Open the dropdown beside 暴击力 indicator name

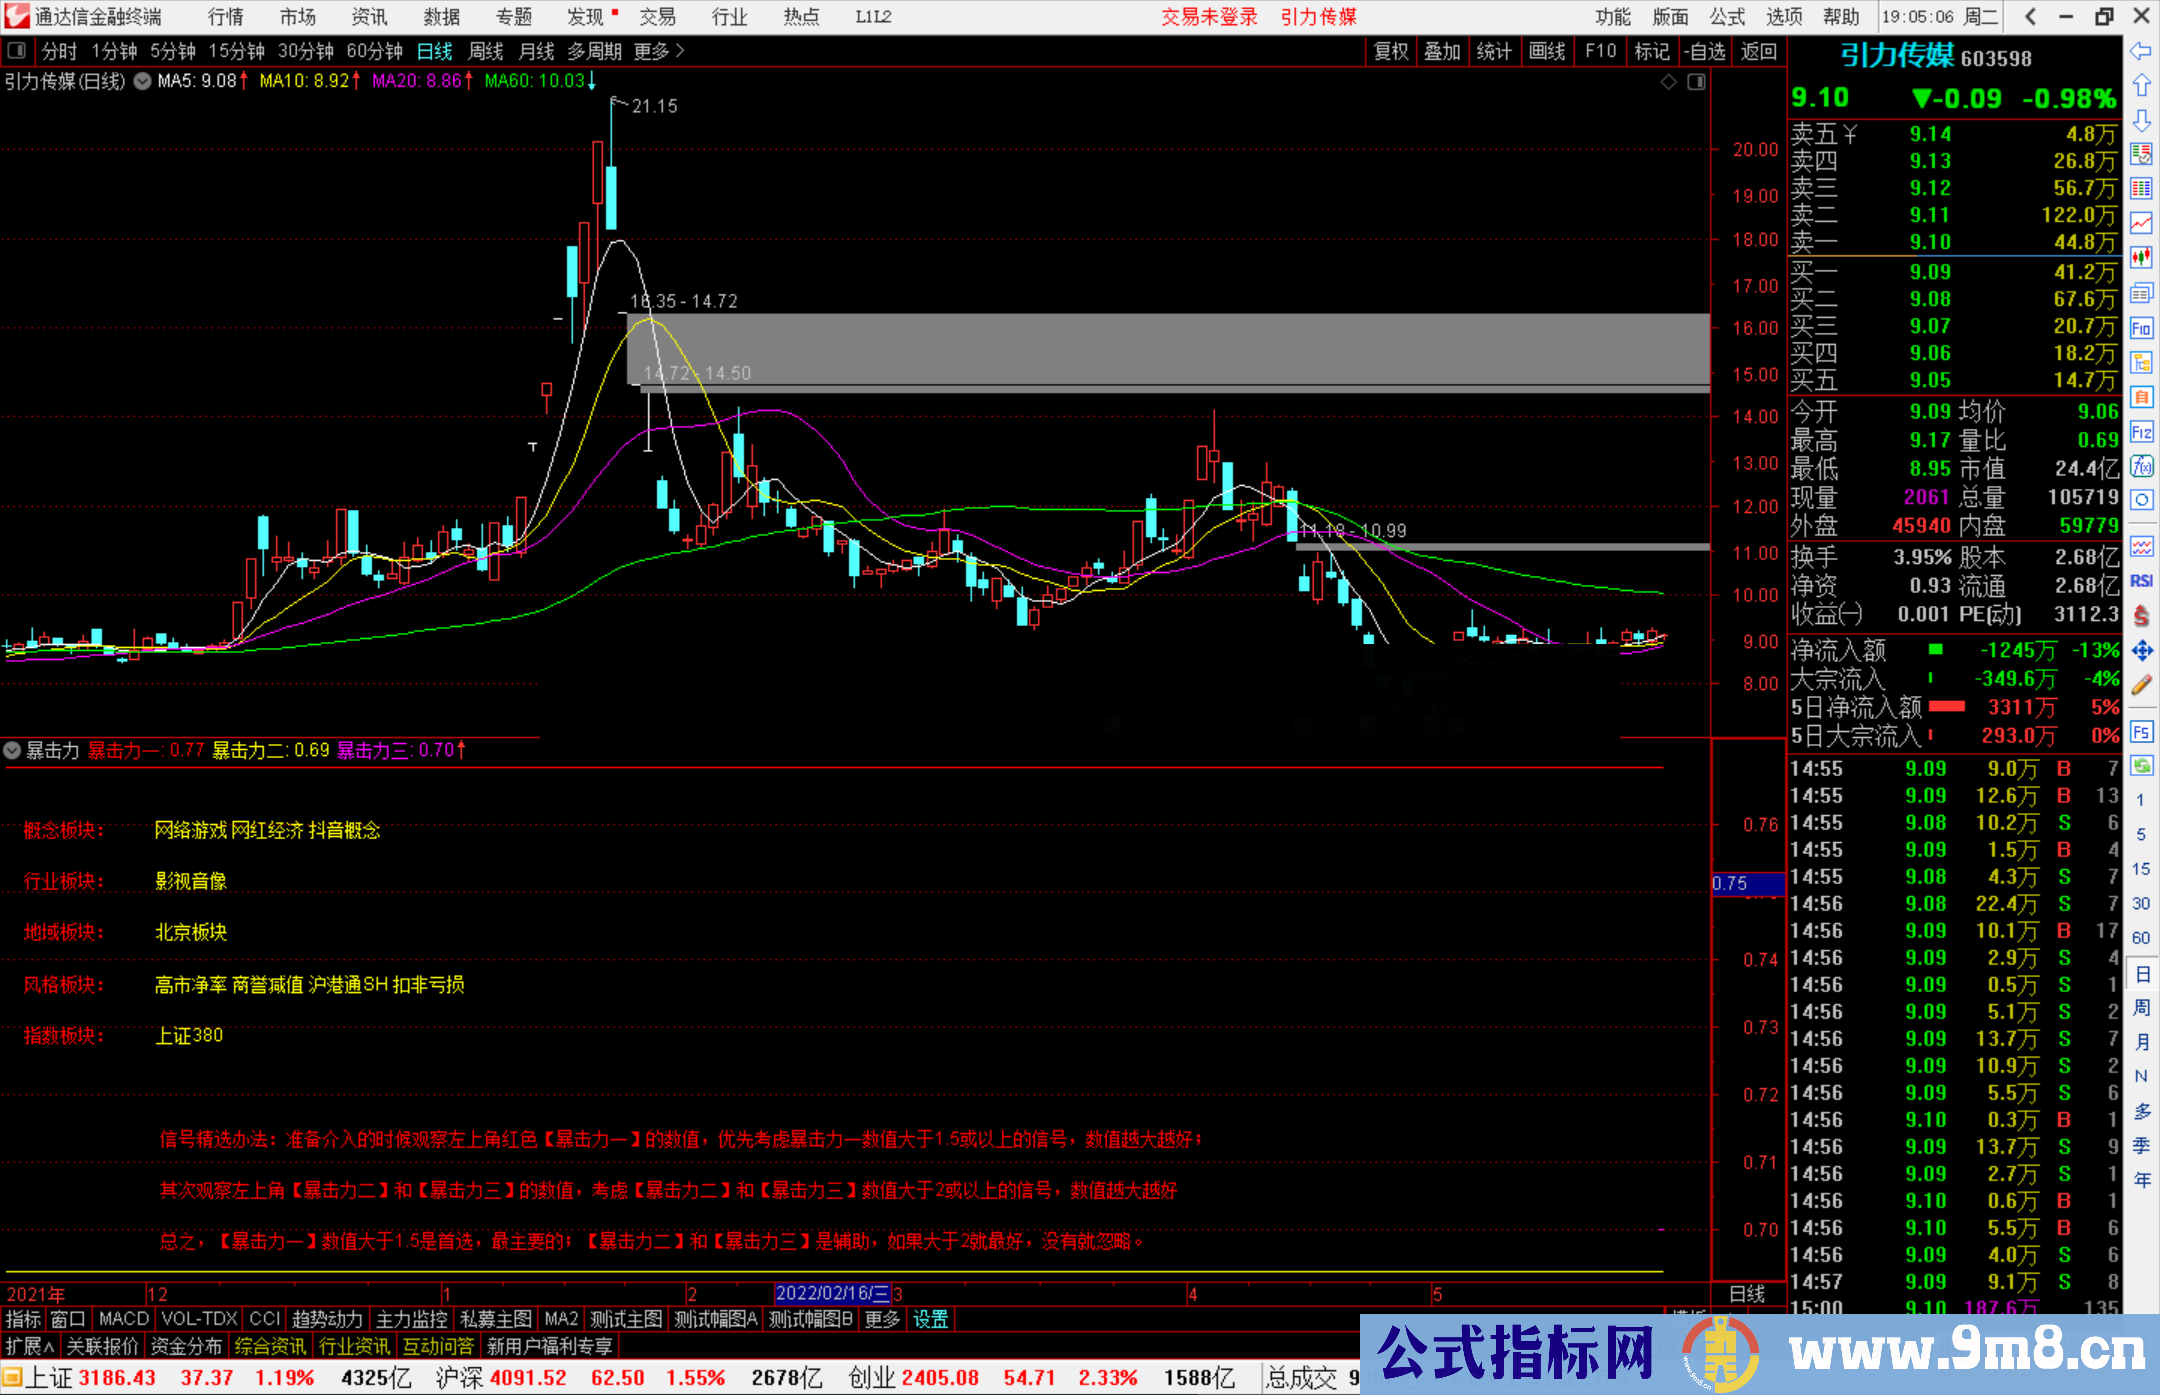[x=12, y=750]
